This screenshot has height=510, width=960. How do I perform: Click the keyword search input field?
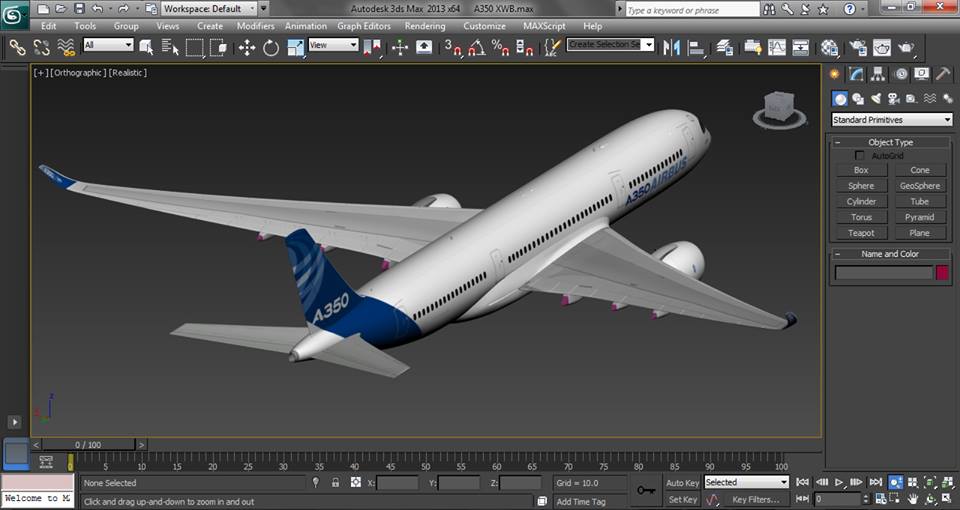coord(692,10)
